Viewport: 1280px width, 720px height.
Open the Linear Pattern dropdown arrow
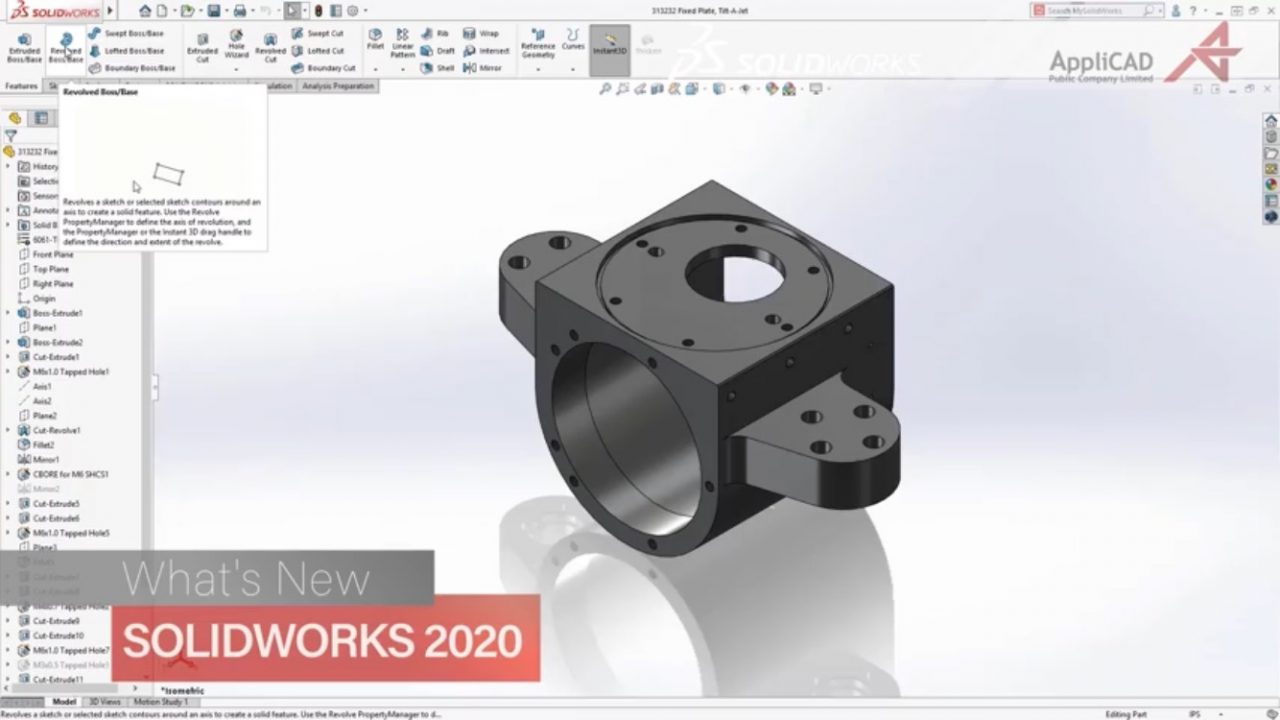pos(403,70)
